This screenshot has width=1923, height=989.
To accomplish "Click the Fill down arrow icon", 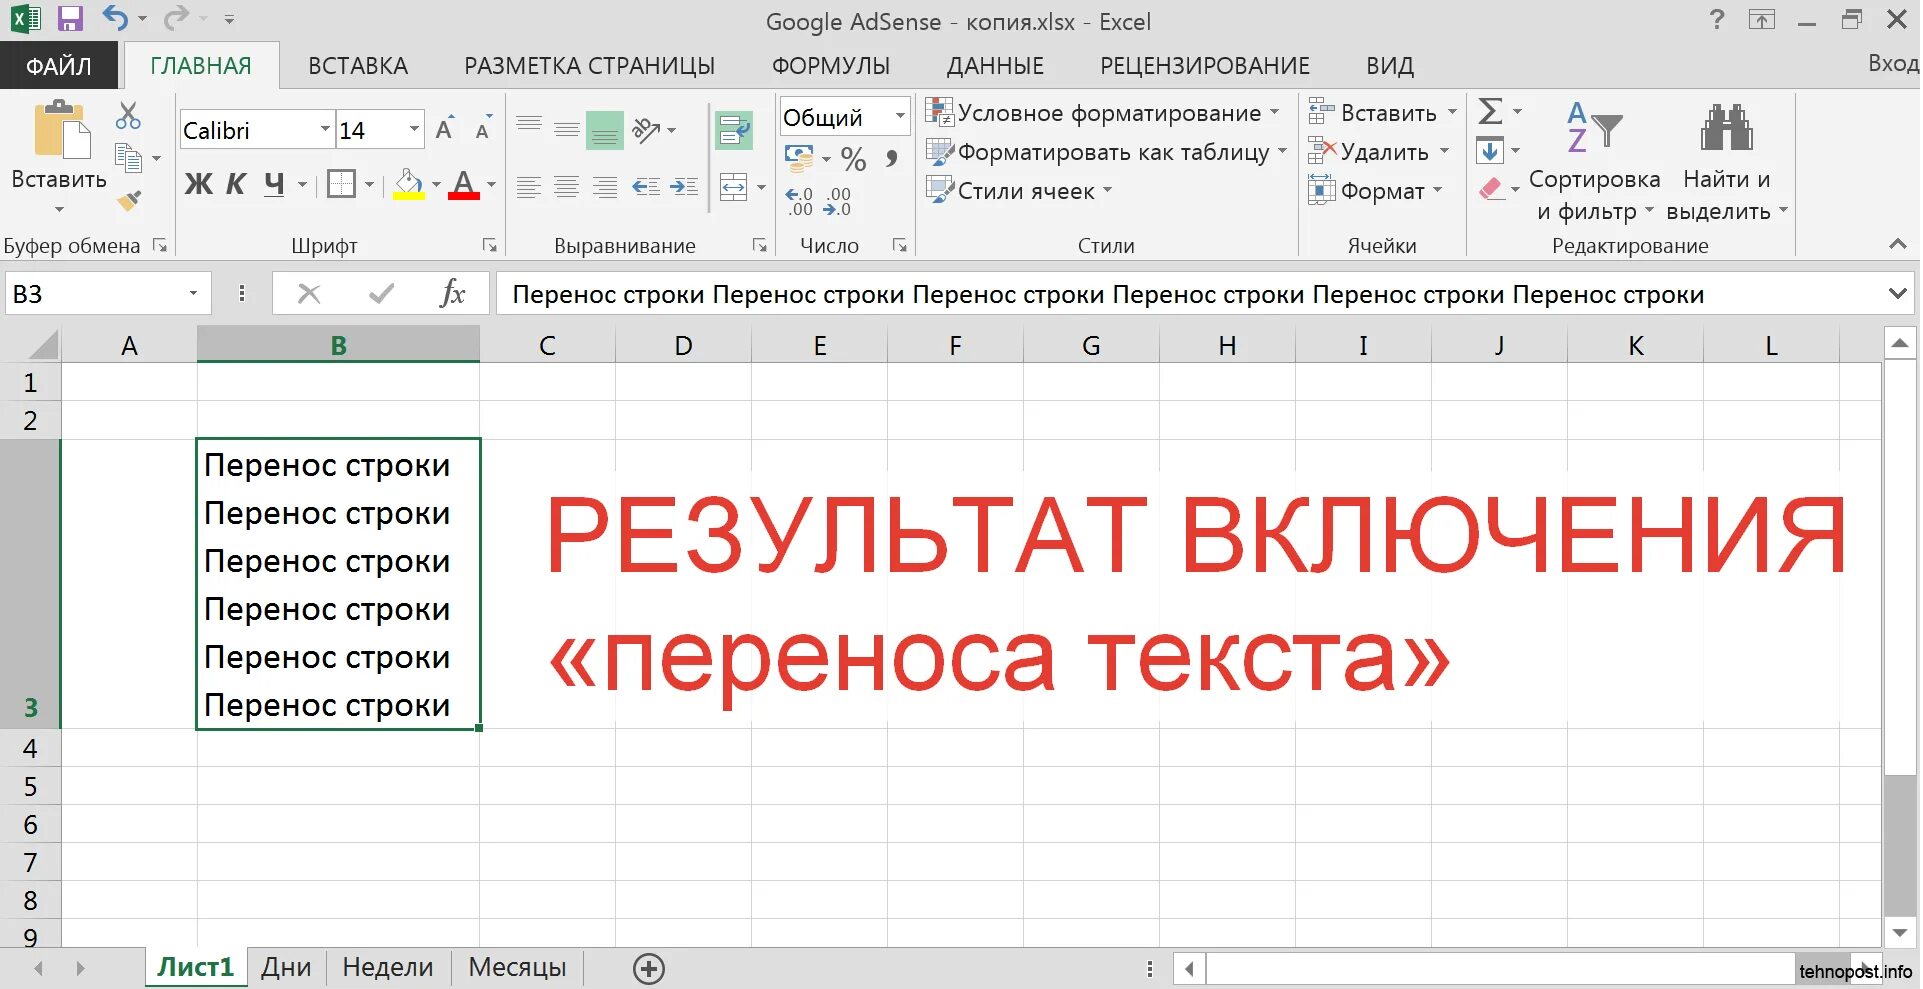I will coord(1490,151).
